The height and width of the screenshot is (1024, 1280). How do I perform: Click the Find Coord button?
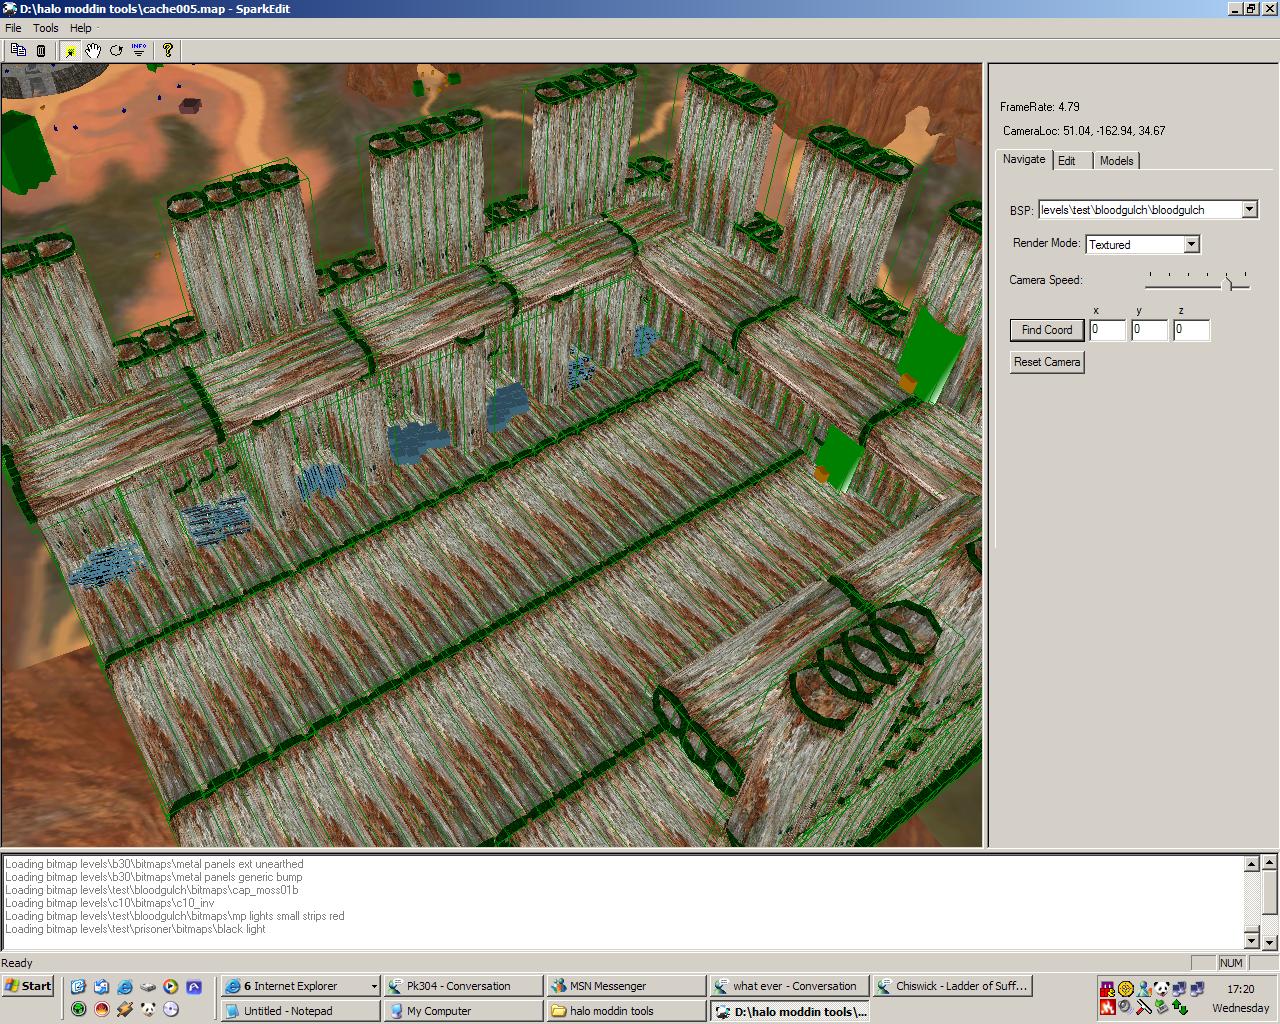tap(1047, 330)
